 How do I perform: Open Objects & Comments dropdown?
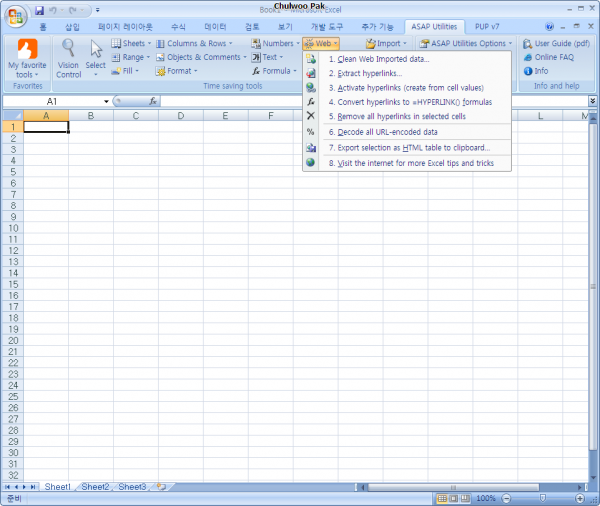(201, 57)
